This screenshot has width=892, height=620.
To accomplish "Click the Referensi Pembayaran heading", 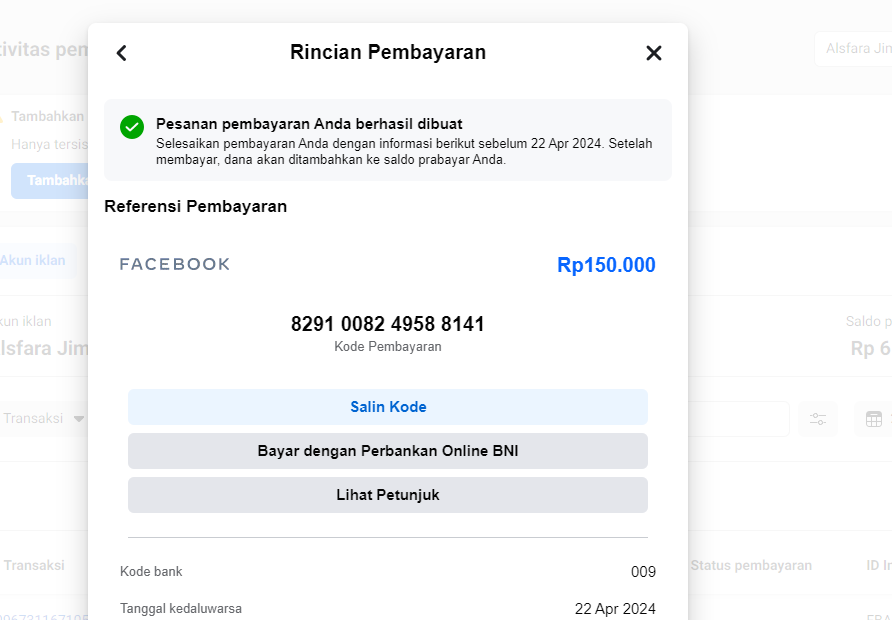I will [196, 207].
